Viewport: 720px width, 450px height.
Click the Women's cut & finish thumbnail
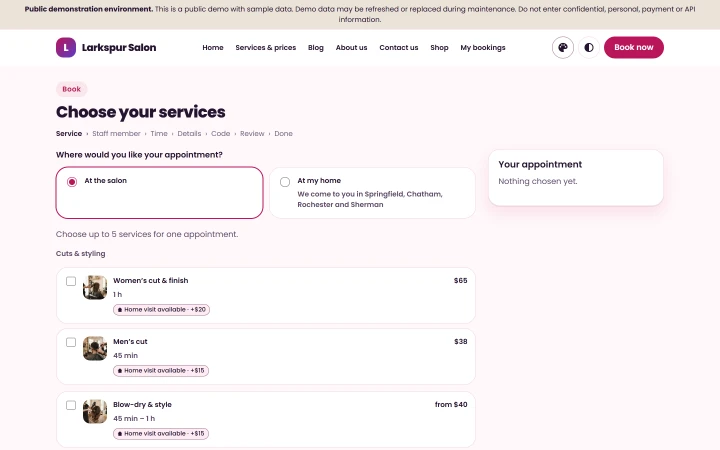pos(95,287)
